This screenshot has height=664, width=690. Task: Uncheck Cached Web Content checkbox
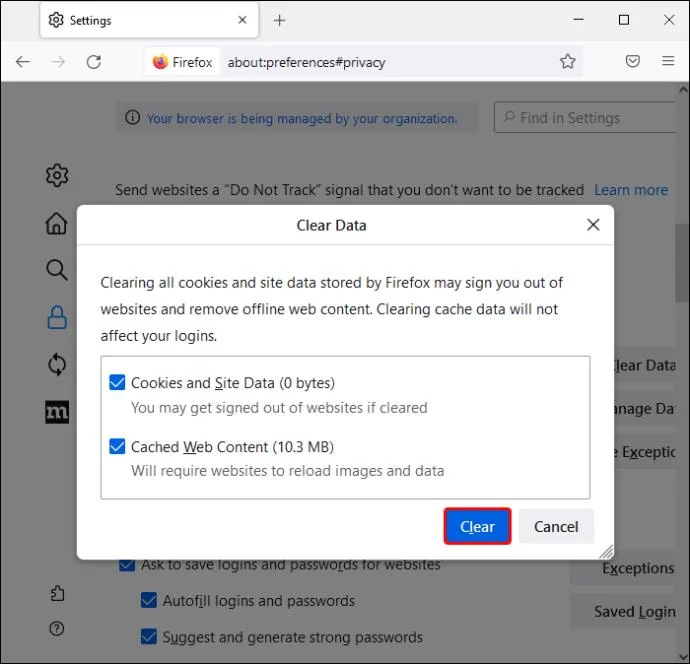pos(117,447)
